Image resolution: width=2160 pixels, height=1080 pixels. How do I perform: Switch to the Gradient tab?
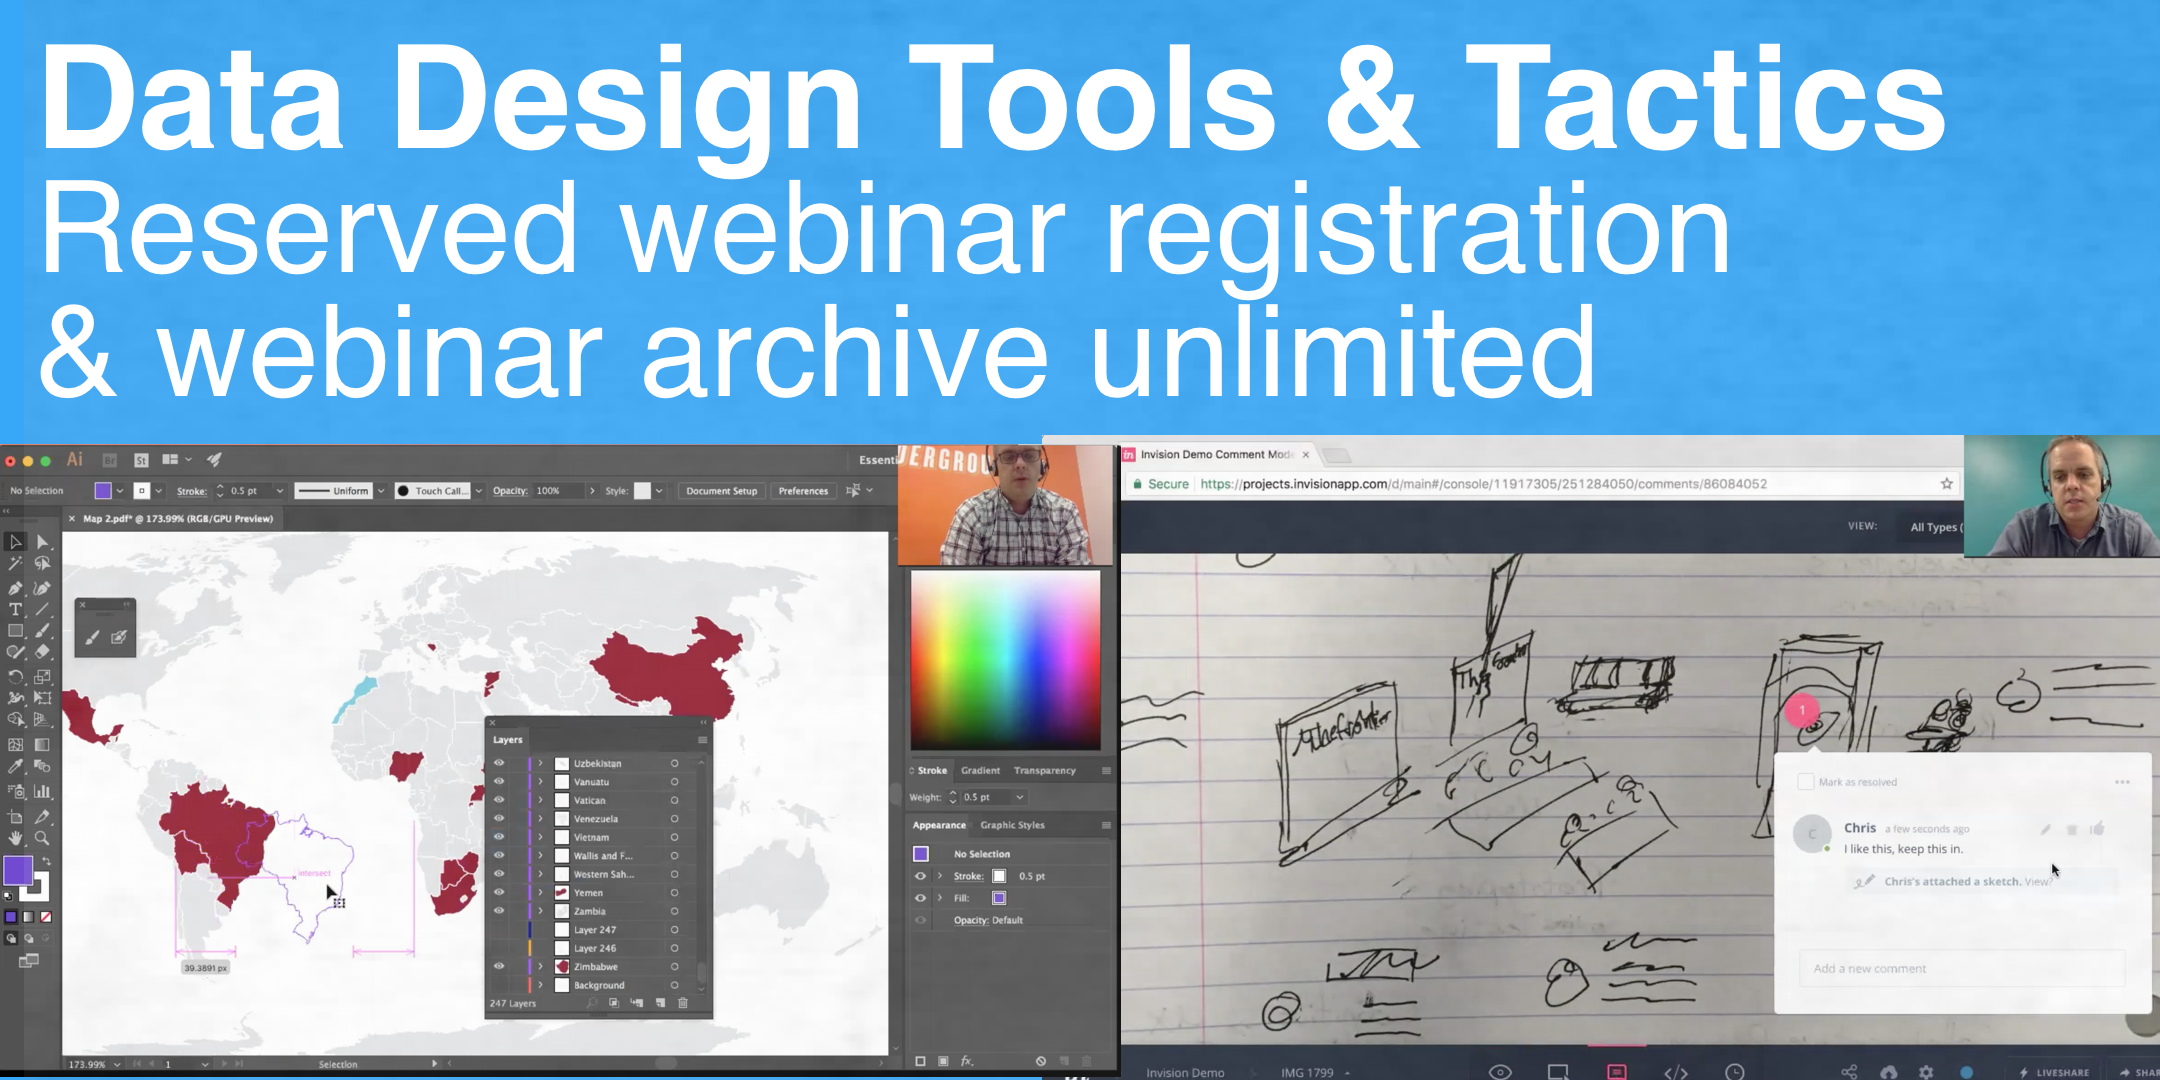pos(980,770)
